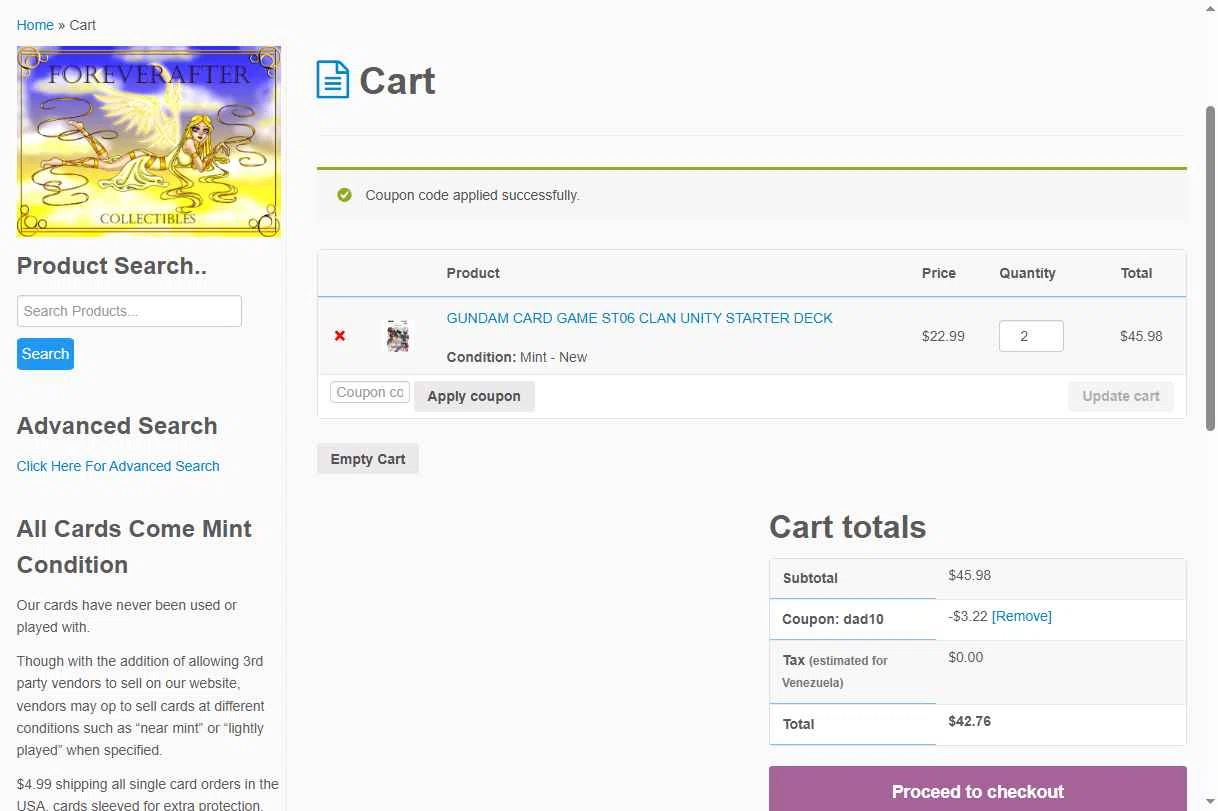This screenshot has height=811, width=1218.
Task: Click the Subtotal $45.98 value
Action: tap(970, 575)
